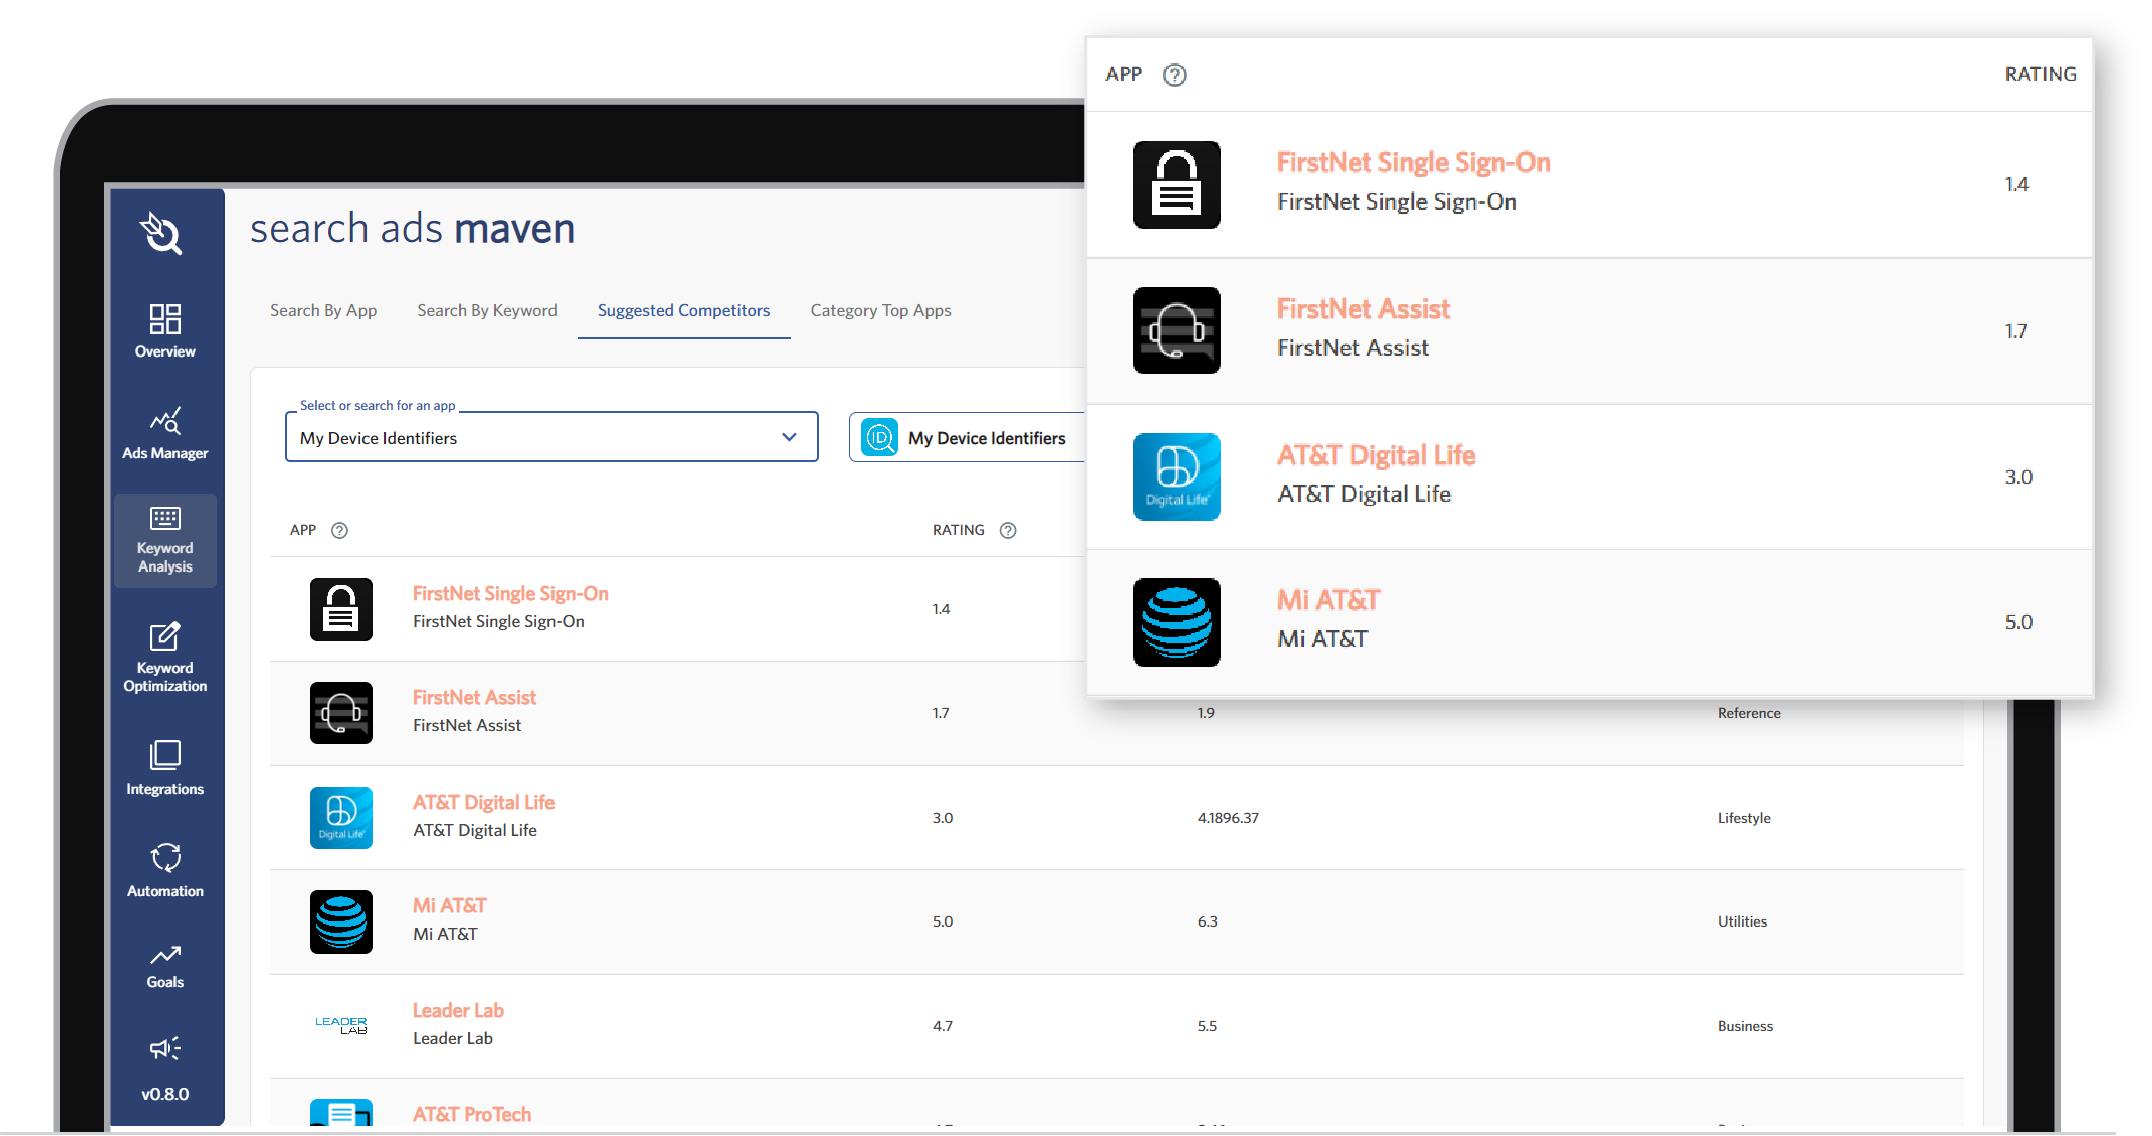Click the Reference category for FirstNet Assist
2152x1136 pixels.
pos(1749,713)
